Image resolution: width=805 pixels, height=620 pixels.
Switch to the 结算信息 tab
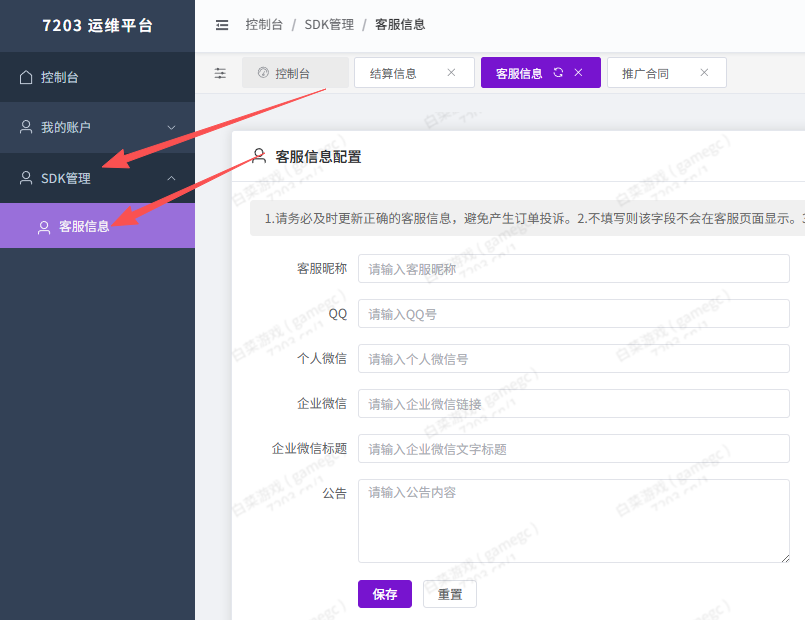pos(414,73)
